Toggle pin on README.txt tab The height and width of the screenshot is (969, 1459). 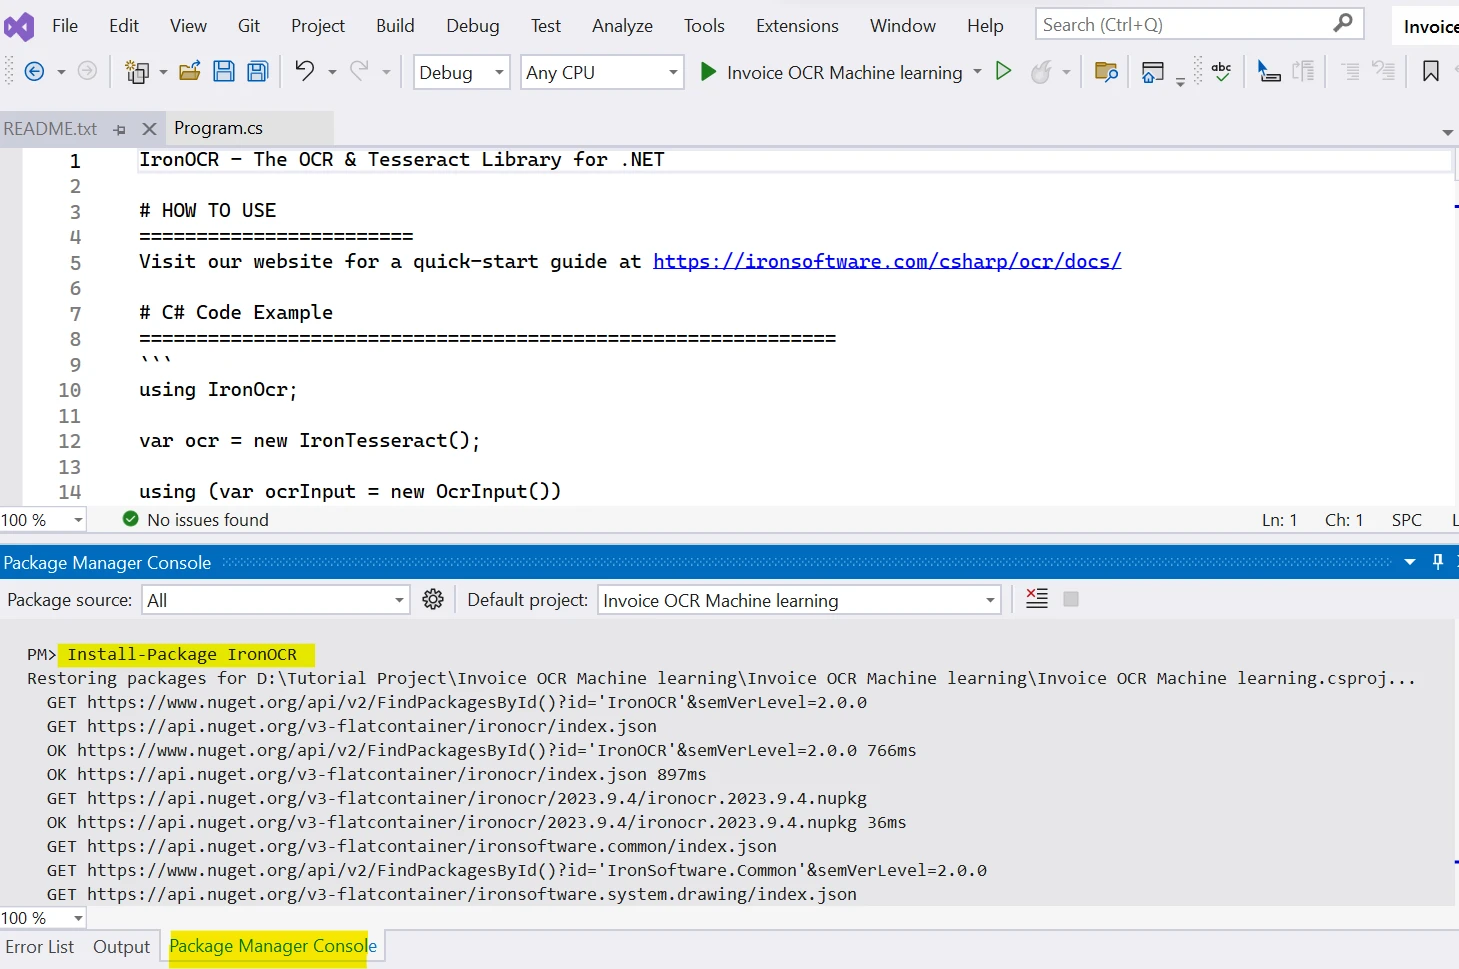120,129
